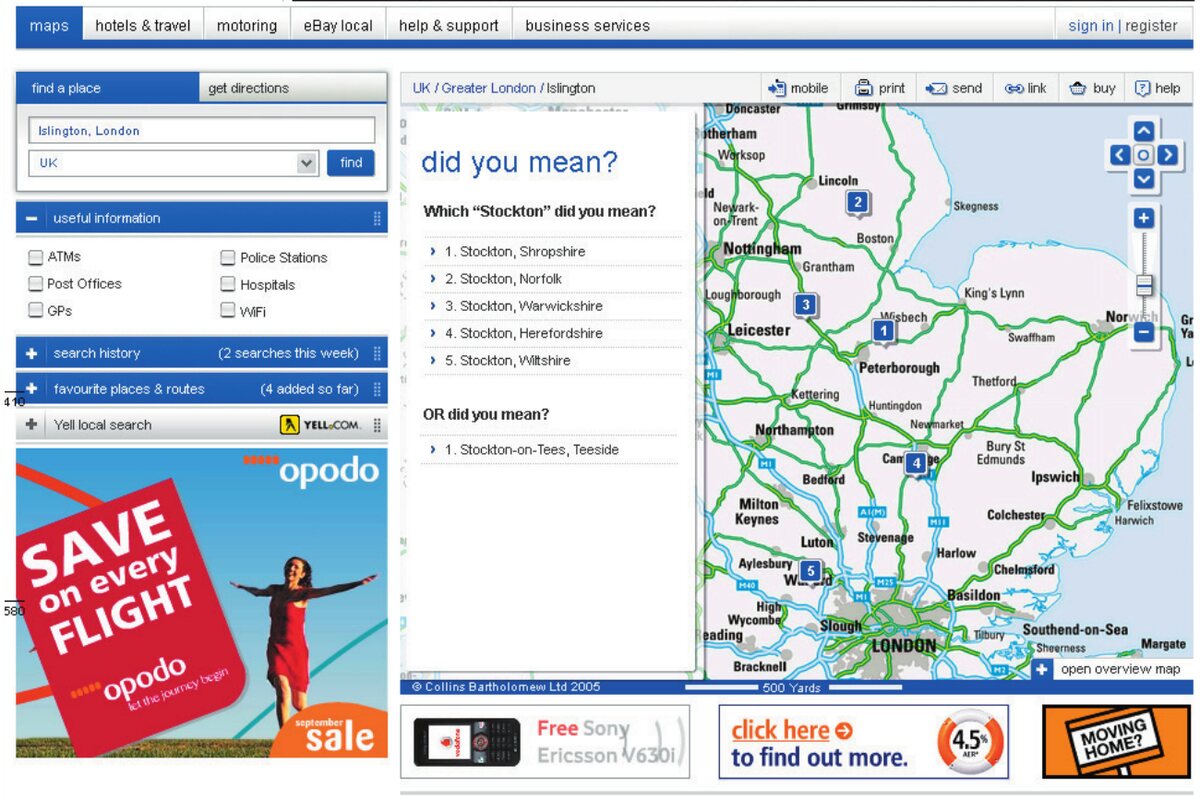Enable the GPs checkbox
Viewport: 1200px width, 800px height.
pos(36,311)
